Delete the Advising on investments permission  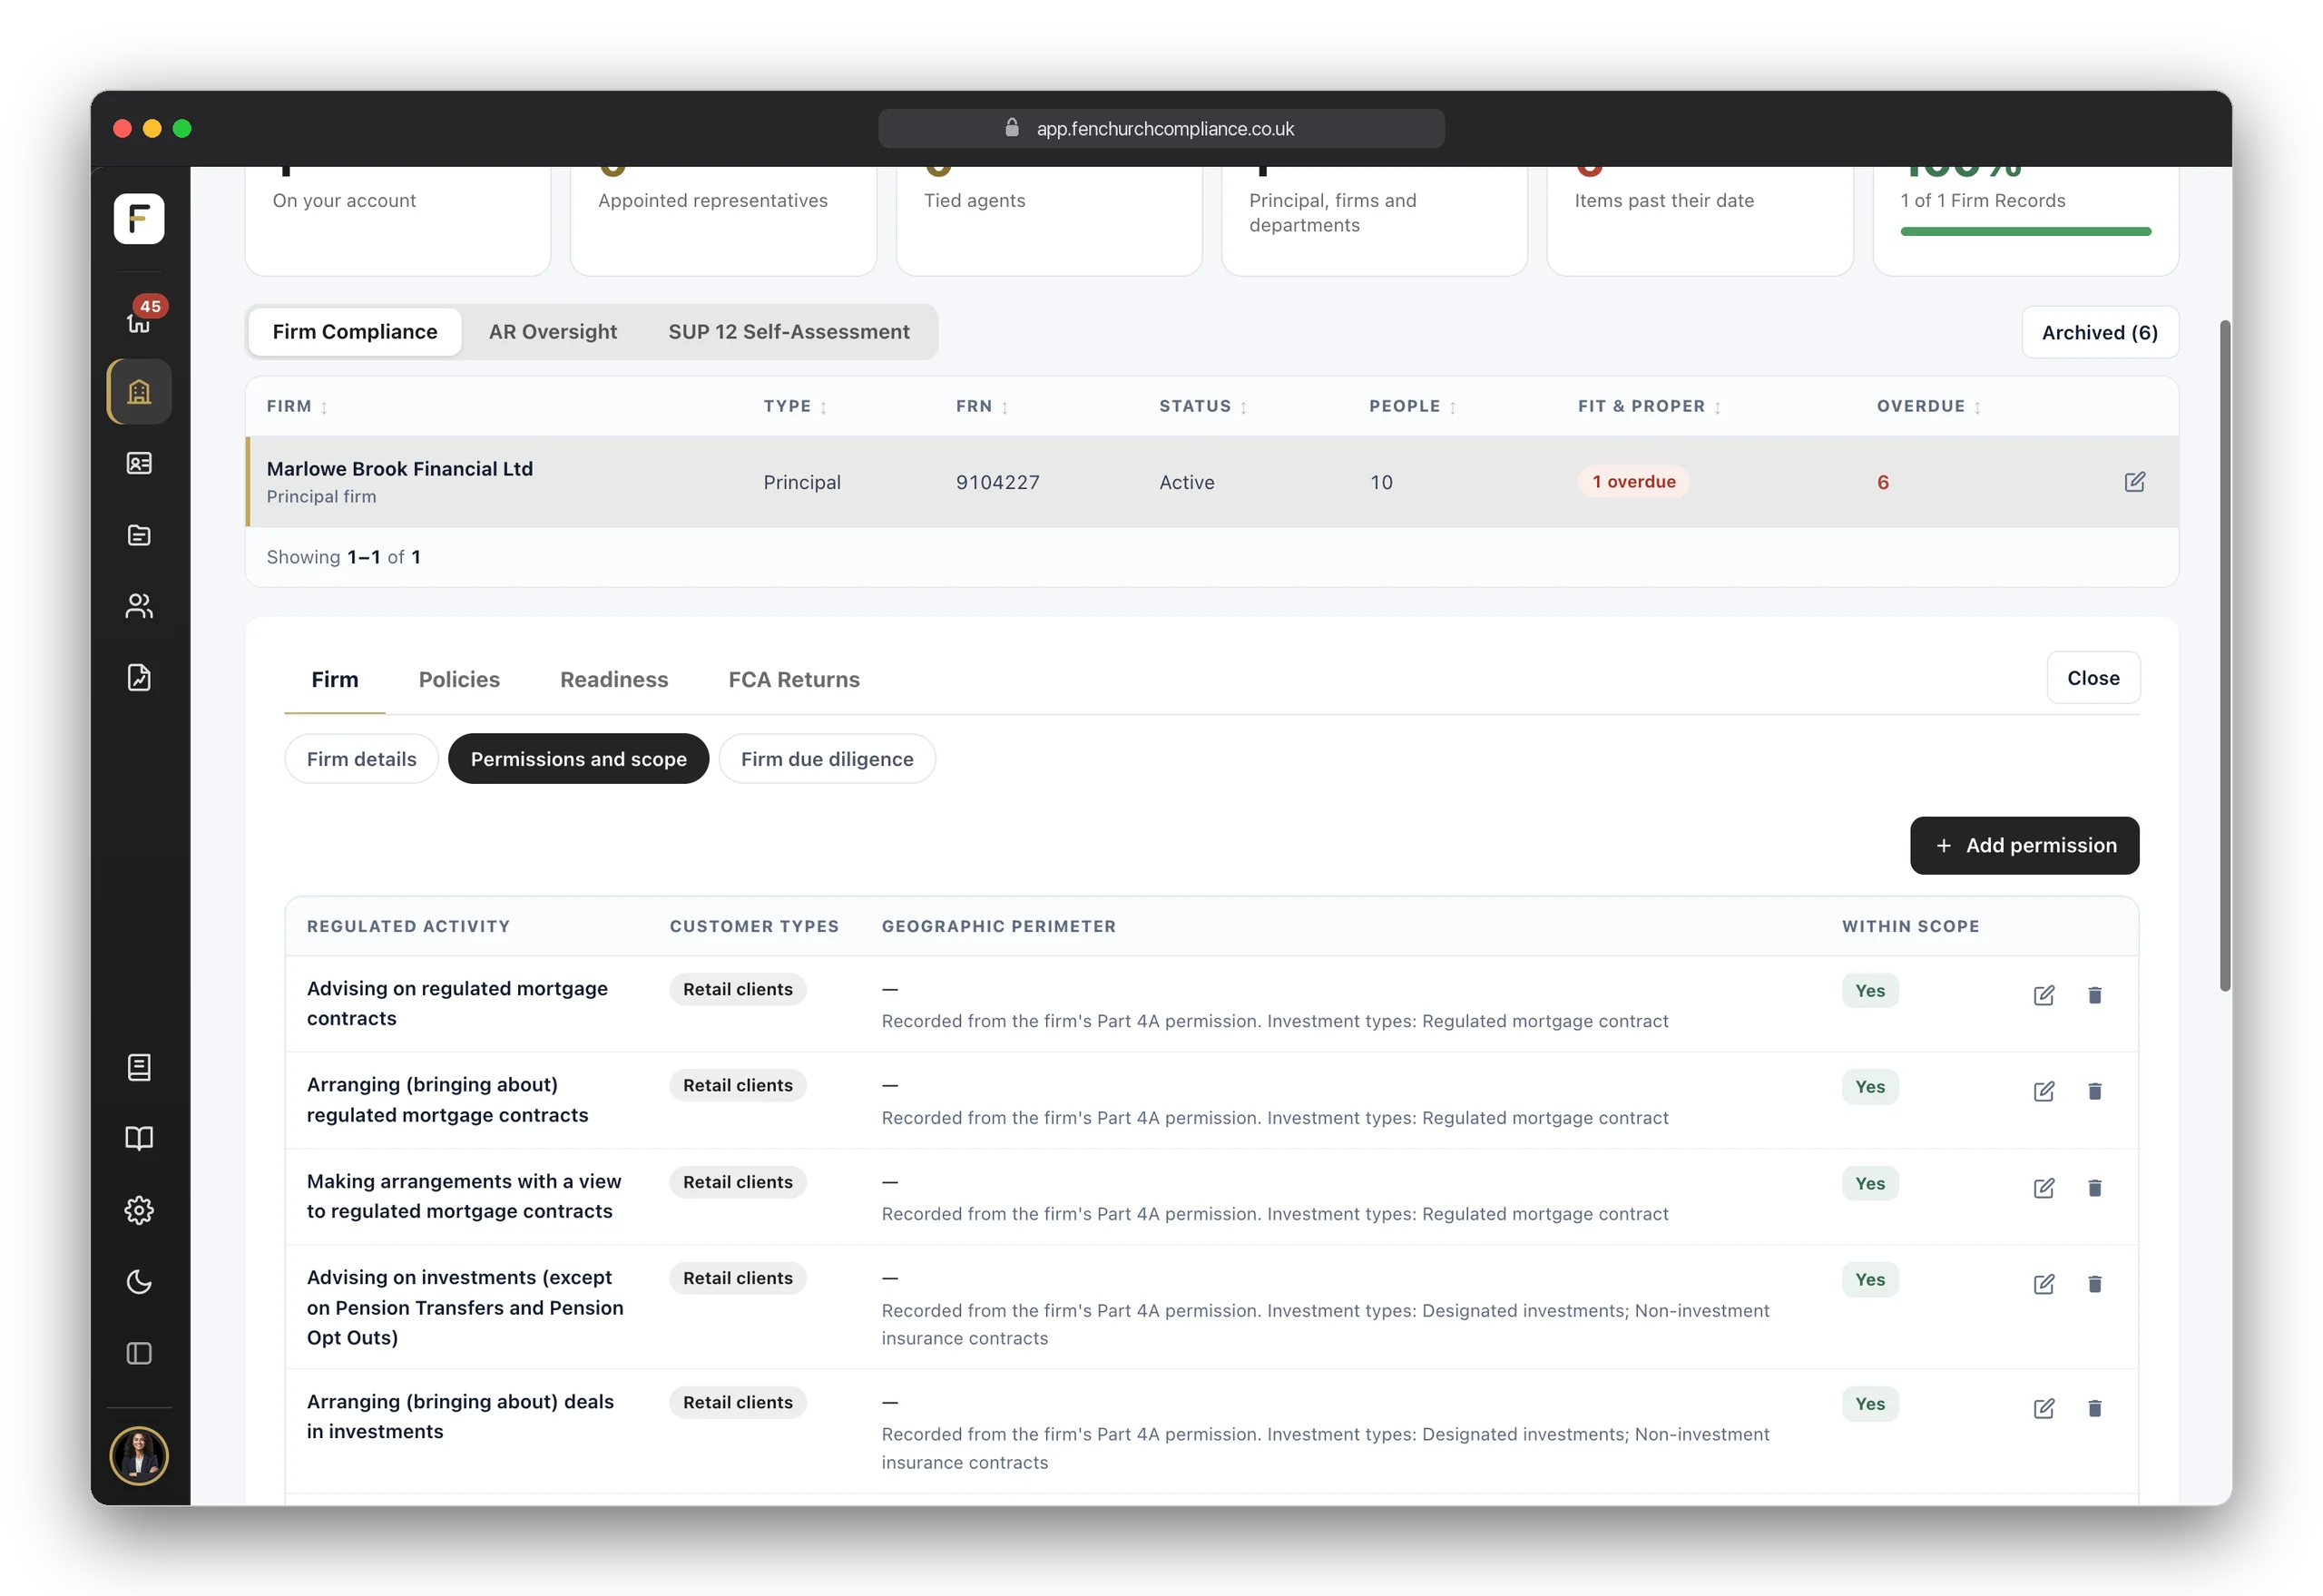[x=2094, y=1284]
